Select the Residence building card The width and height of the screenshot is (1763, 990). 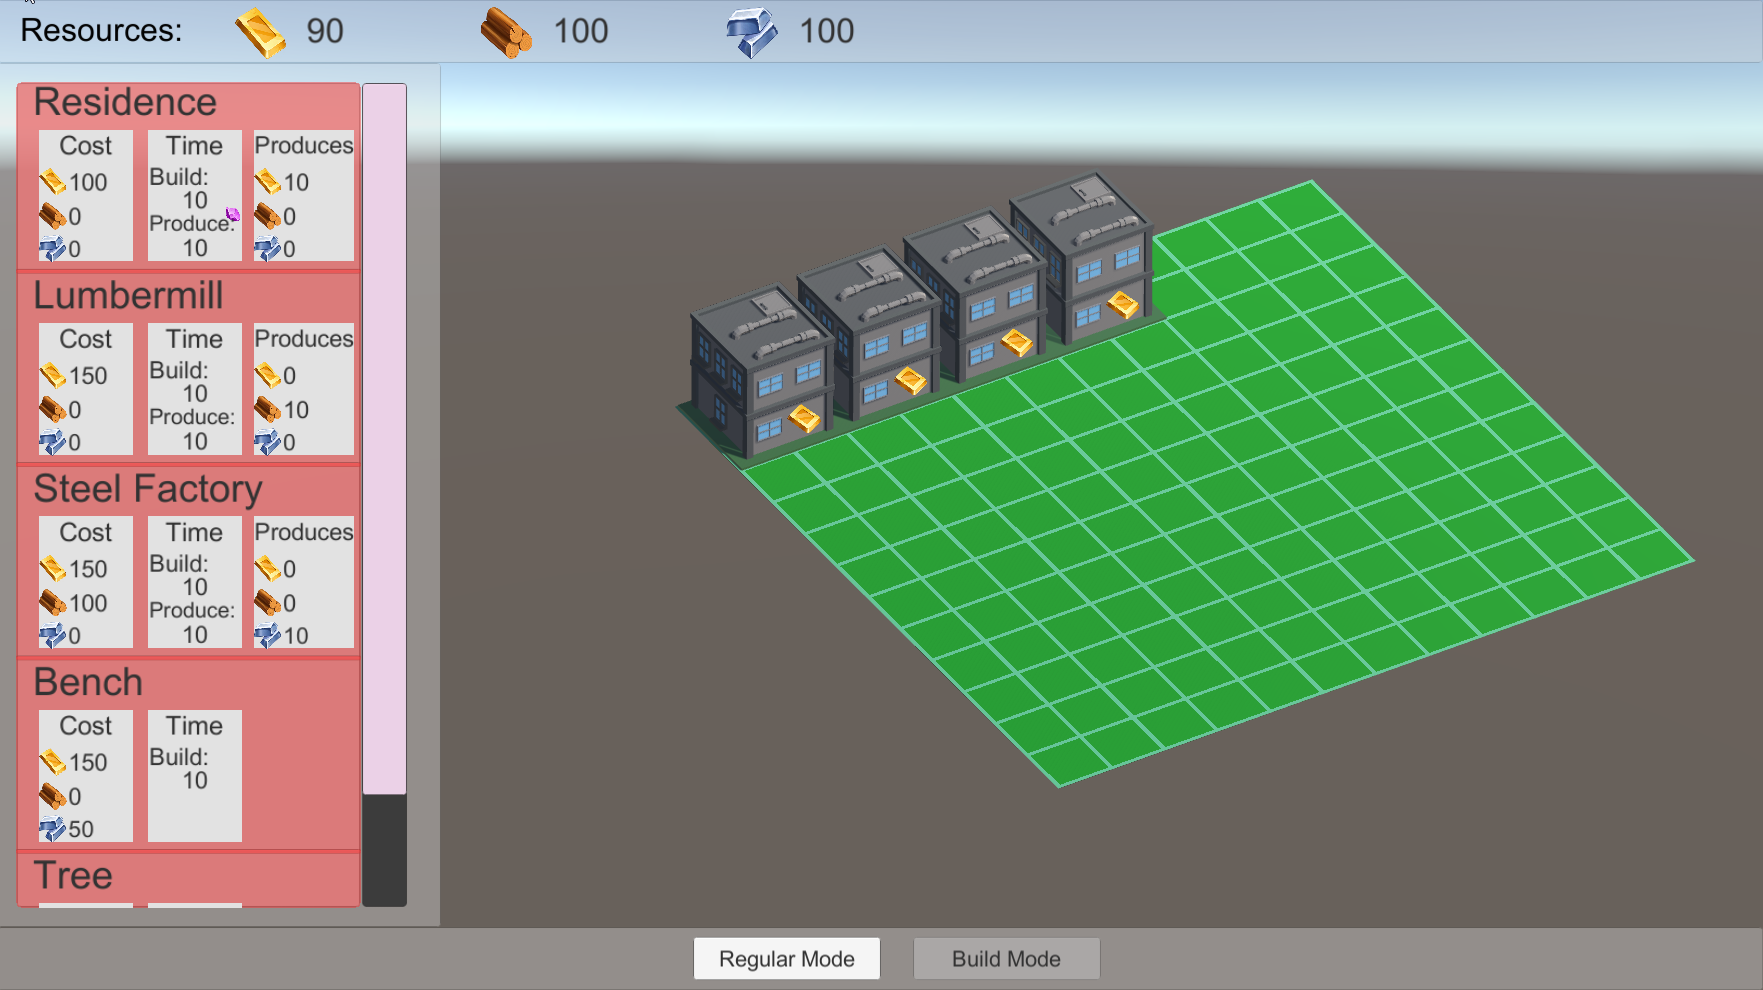click(x=189, y=176)
